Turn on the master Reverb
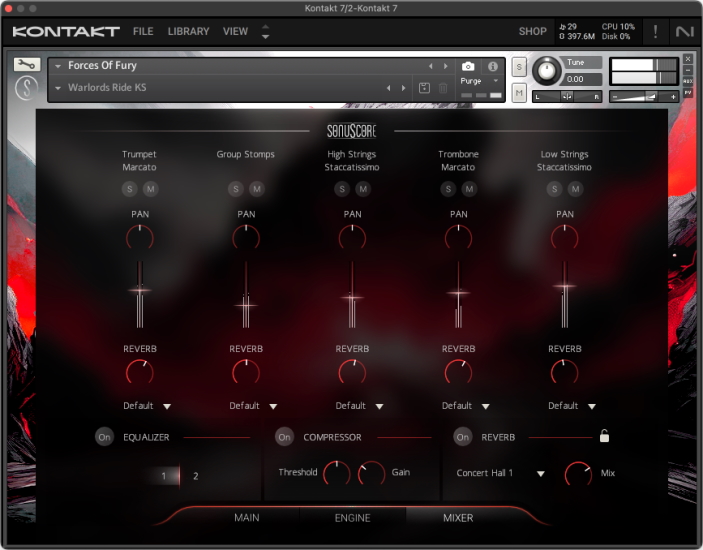The height and width of the screenshot is (550, 703). tap(463, 437)
